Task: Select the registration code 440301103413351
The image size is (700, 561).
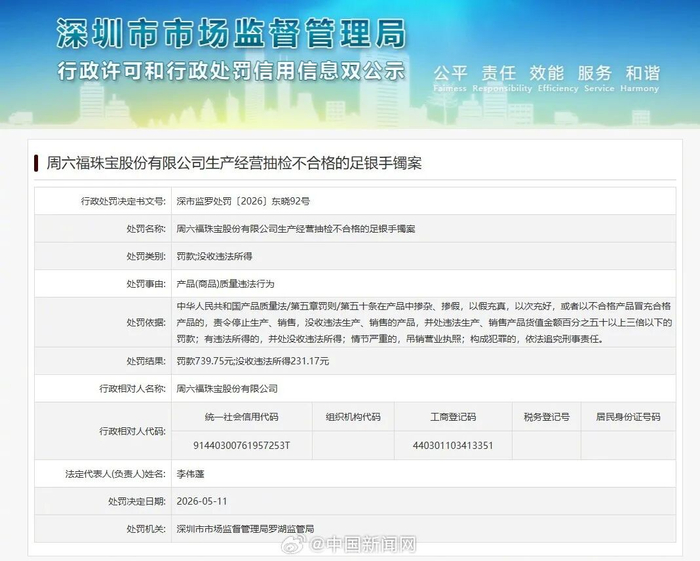Action: point(453,445)
